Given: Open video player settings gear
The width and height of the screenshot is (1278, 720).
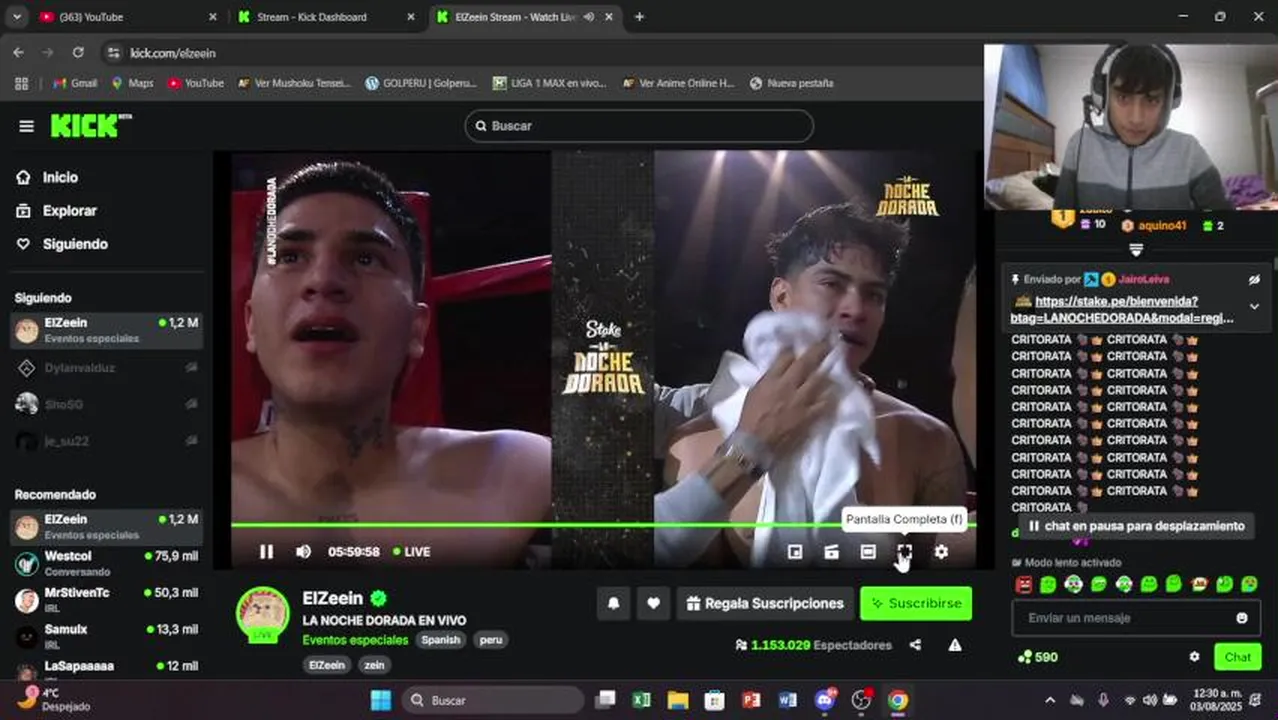Looking at the screenshot, I should (x=941, y=551).
